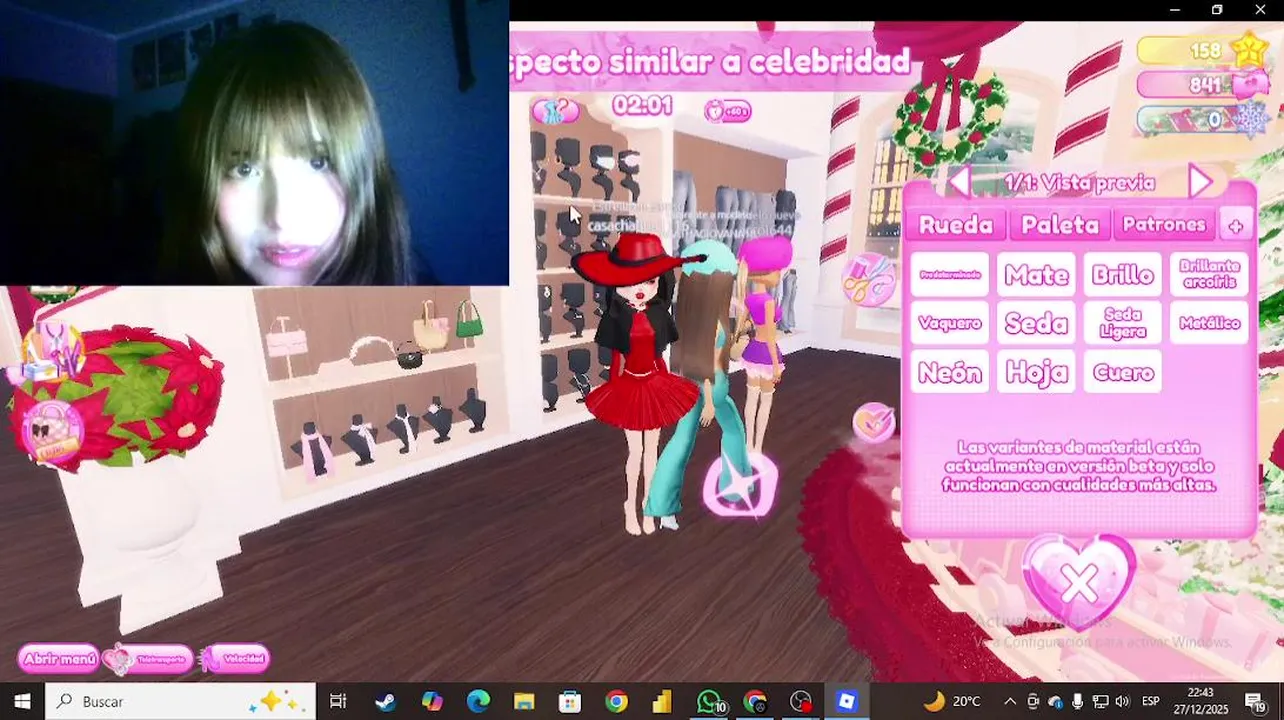Open the Windows Start menu
This screenshot has width=1284, height=720.
(22, 701)
